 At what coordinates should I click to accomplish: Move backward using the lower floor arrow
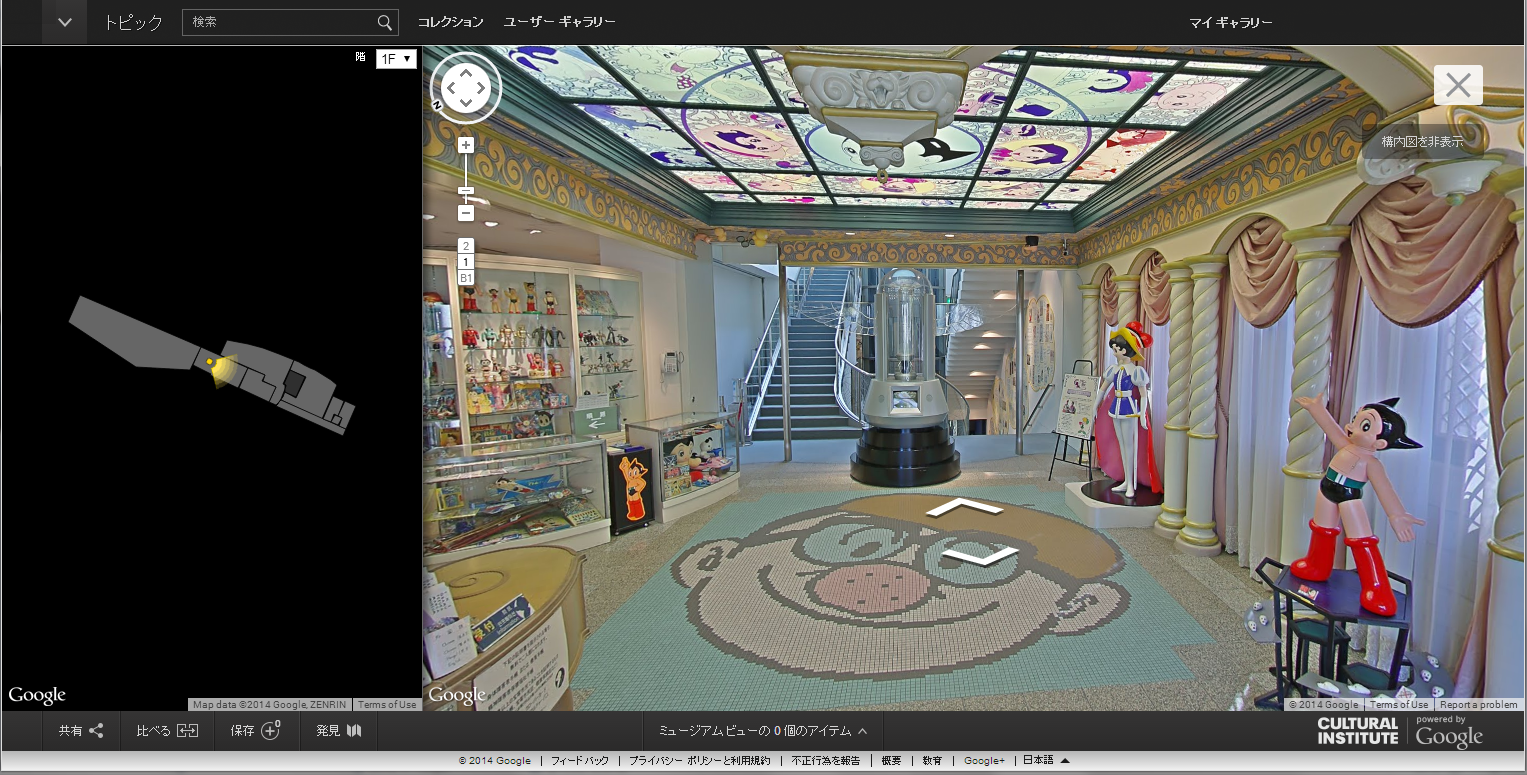coord(980,555)
